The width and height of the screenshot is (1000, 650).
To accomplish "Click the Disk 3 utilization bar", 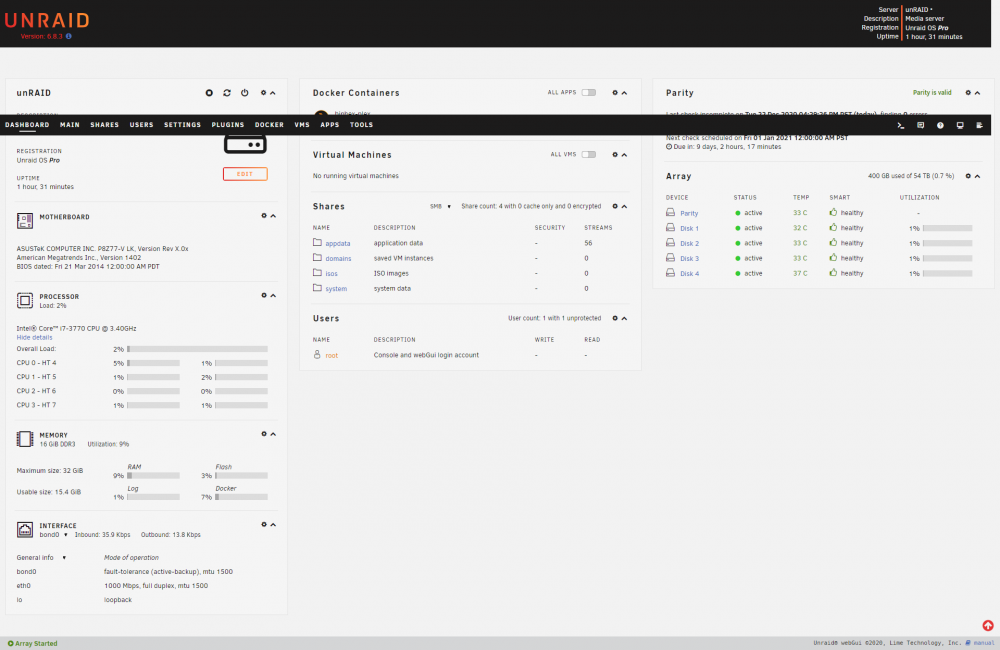I will click(947, 258).
